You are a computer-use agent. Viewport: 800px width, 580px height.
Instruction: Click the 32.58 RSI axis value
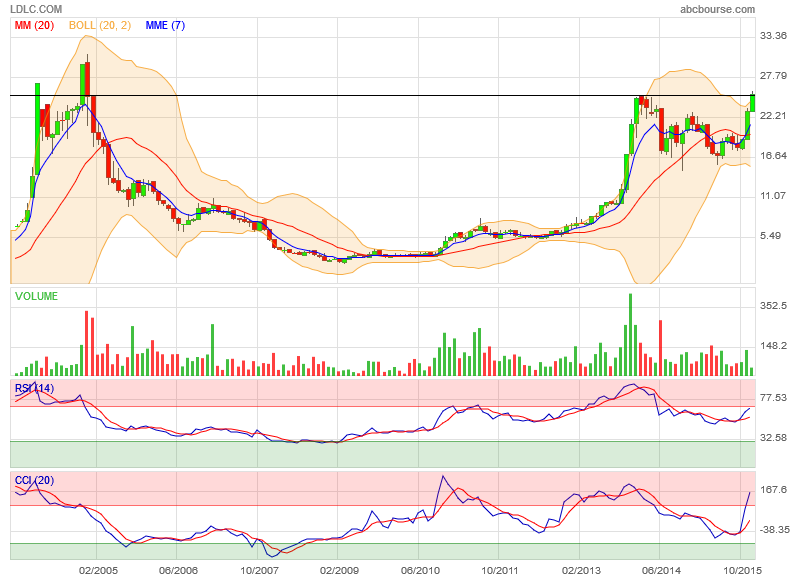point(773,438)
